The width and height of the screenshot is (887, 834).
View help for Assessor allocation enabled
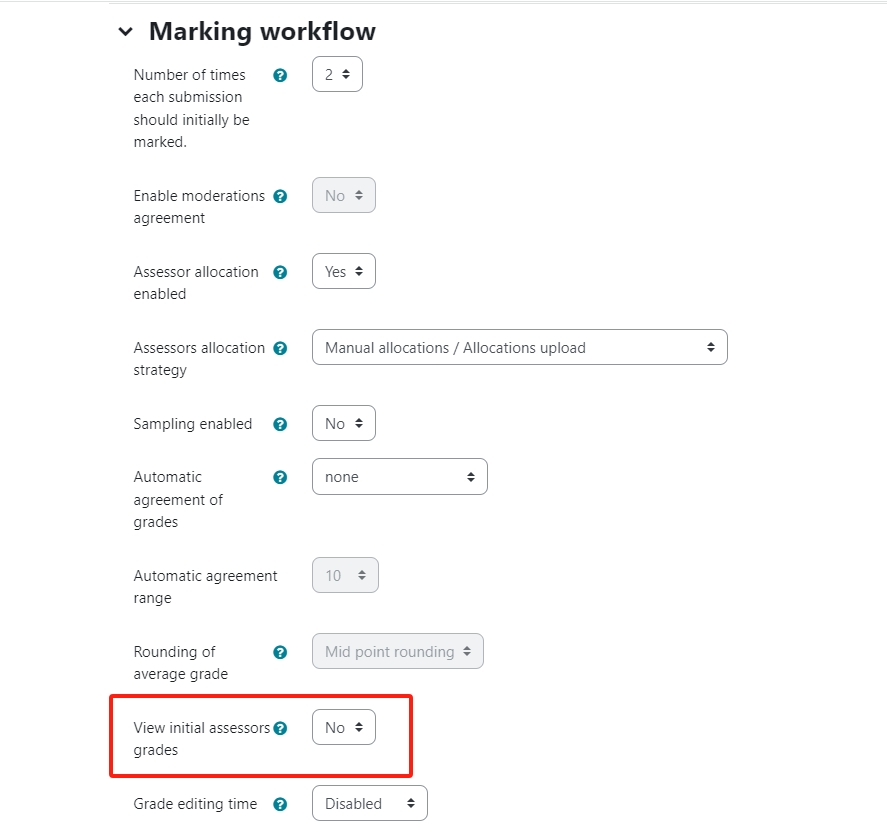(279, 271)
